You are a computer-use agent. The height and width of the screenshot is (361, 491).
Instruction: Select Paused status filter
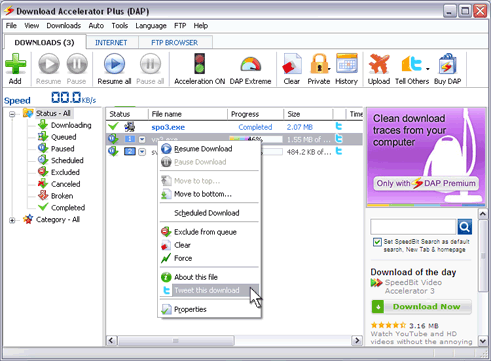click(63, 149)
